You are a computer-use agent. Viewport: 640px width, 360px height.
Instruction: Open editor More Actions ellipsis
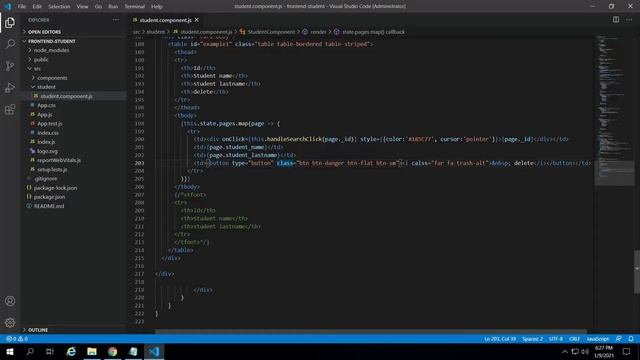[629, 20]
